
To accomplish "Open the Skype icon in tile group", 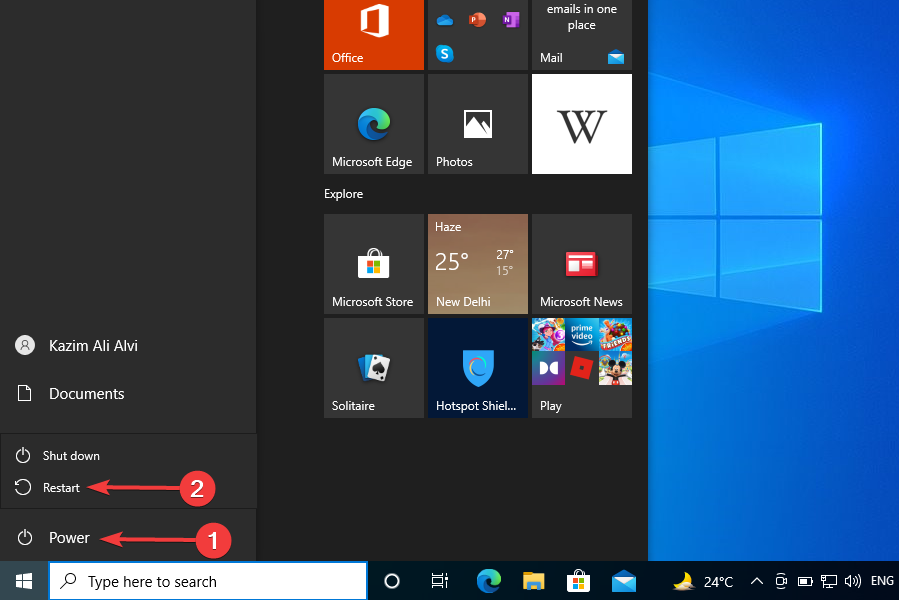I will [x=445, y=53].
